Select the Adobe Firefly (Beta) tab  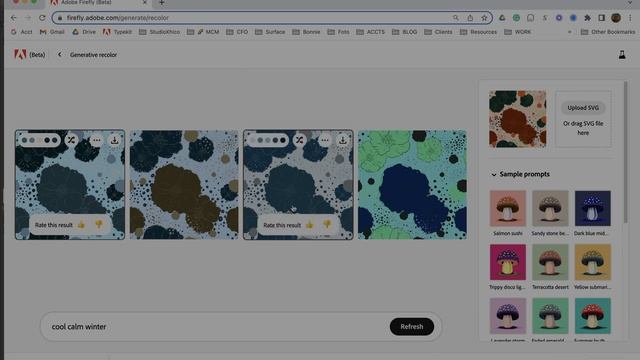pyautogui.click(x=99, y=3)
